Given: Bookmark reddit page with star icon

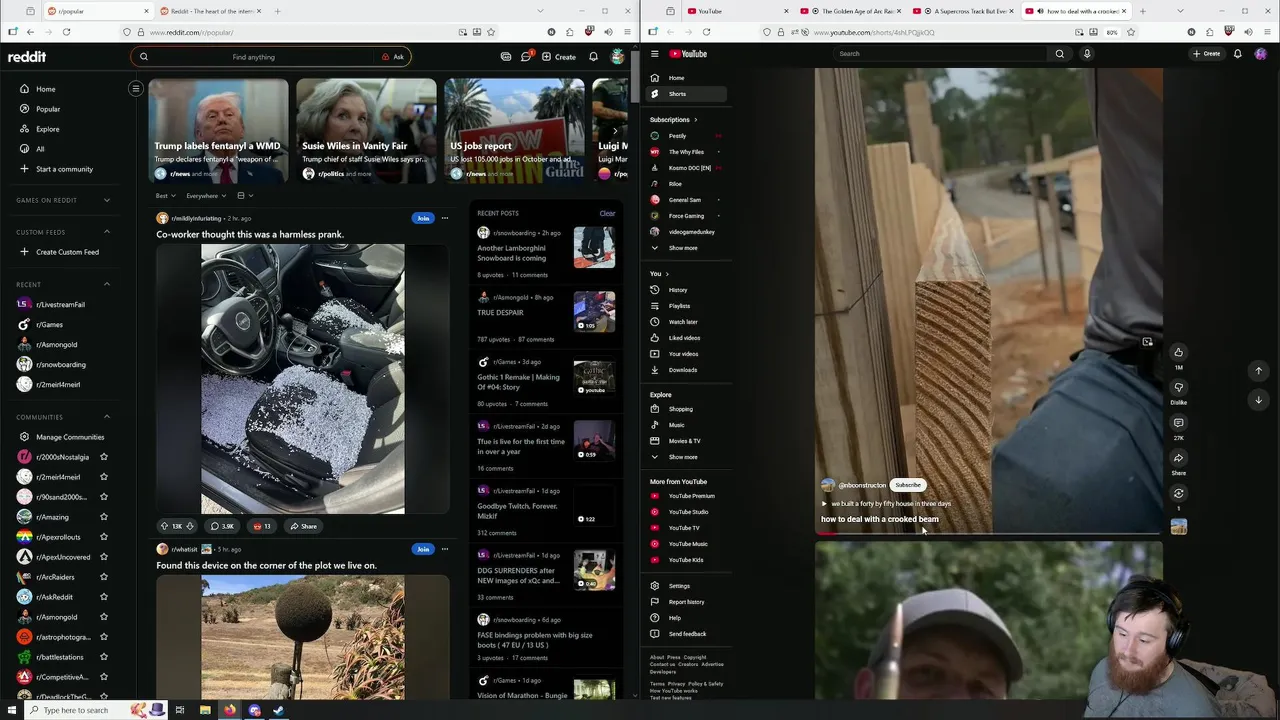Looking at the screenshot, I should (492, 32).
